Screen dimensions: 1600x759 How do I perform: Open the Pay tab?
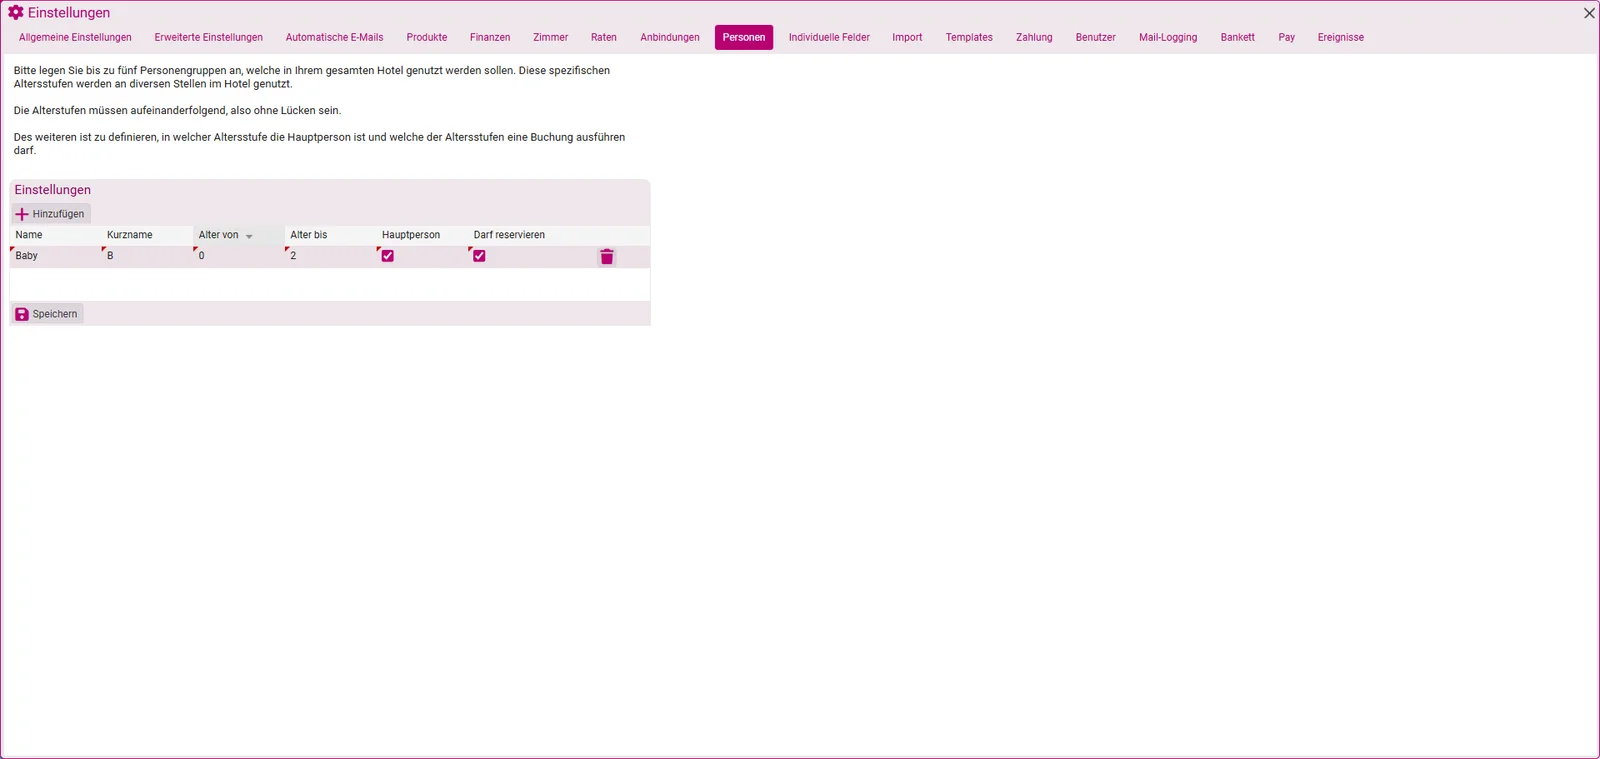click(x=1286, y=38)
